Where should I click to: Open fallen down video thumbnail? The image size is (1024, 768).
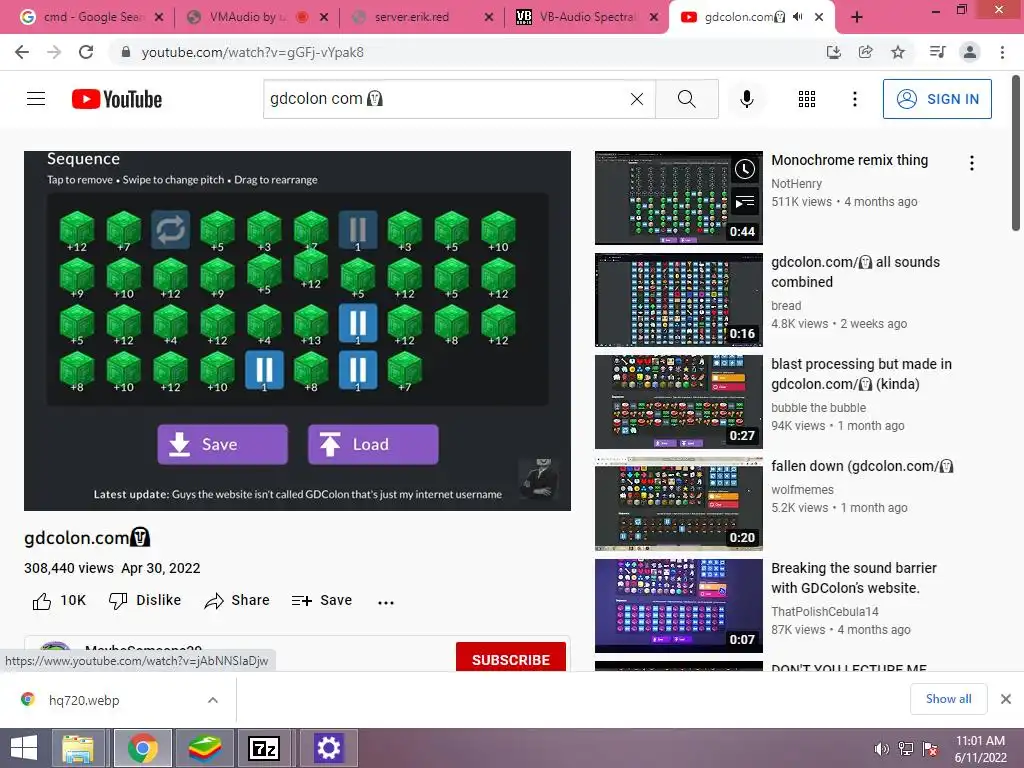[679, 504]
